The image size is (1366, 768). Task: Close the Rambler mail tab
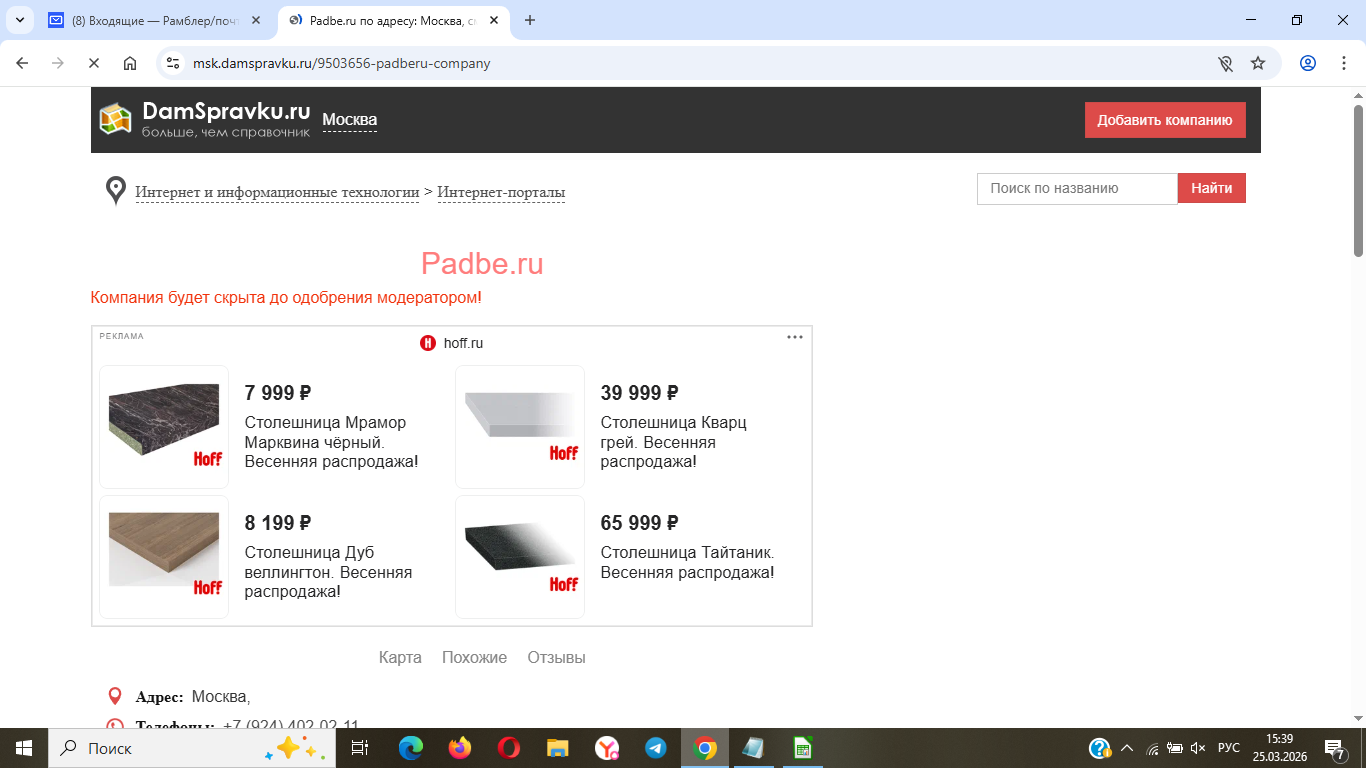click(x=256, y=20)
